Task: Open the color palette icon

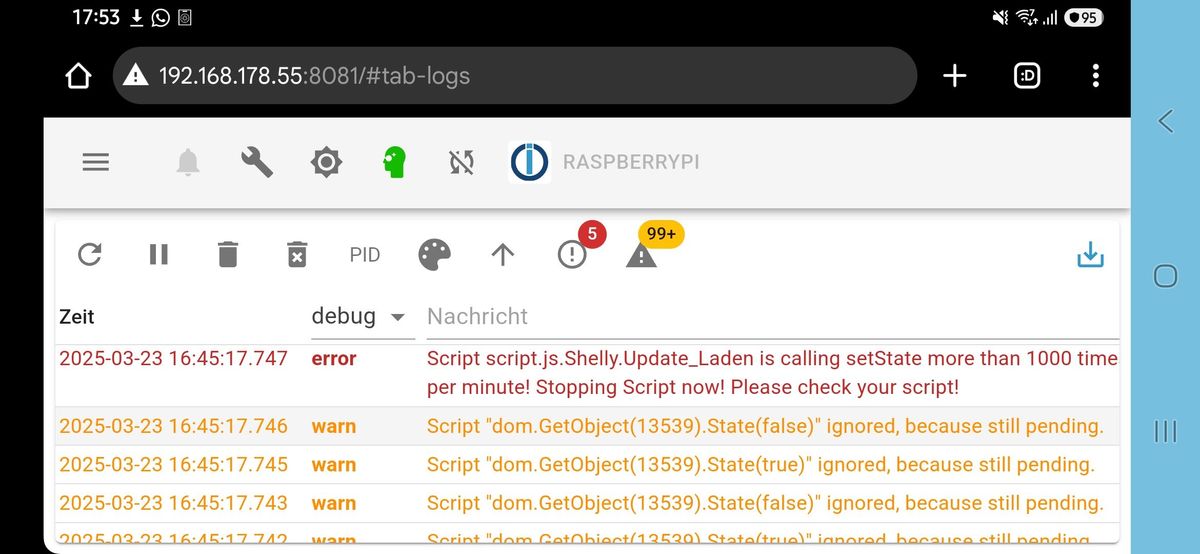Action: coord(434,255)
